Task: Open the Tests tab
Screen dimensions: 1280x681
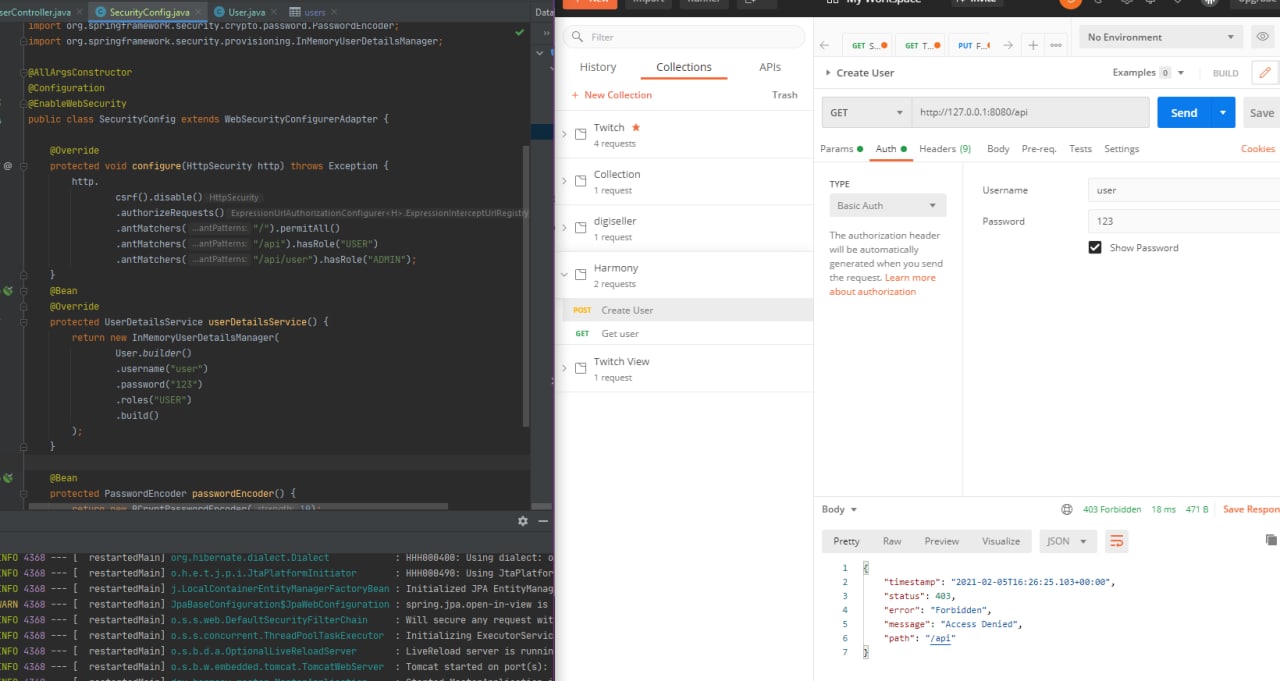Action: 1080,149
